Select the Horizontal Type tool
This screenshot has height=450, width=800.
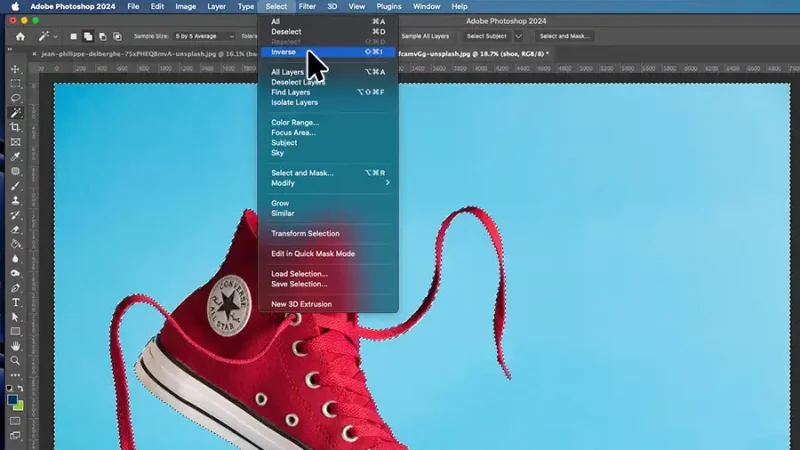click(x=15, y=303)
